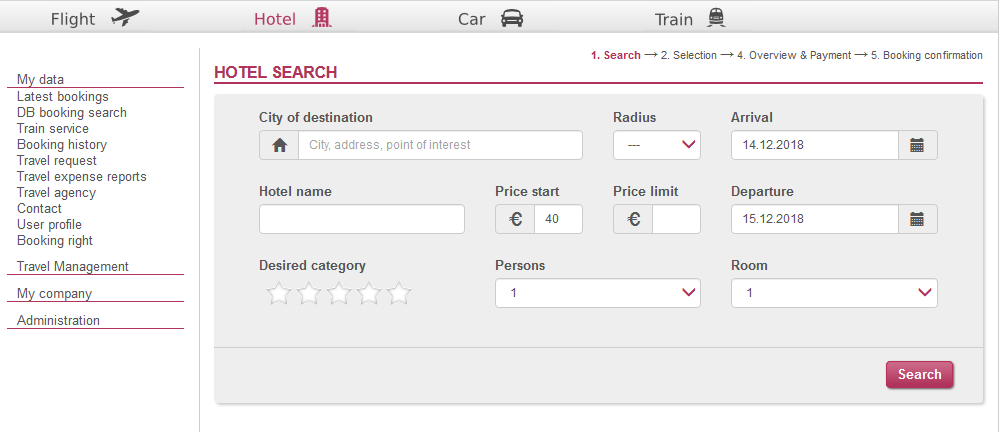Image resolution: width=999 pixels, height=432 pixels.
Task: Click the hotel building icon
Action: [322, 18]
